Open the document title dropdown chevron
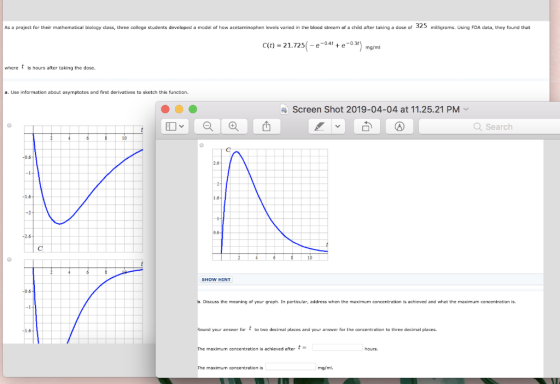Image resolution: width=560 pixels, height=384 pixels. pos(466,109)
